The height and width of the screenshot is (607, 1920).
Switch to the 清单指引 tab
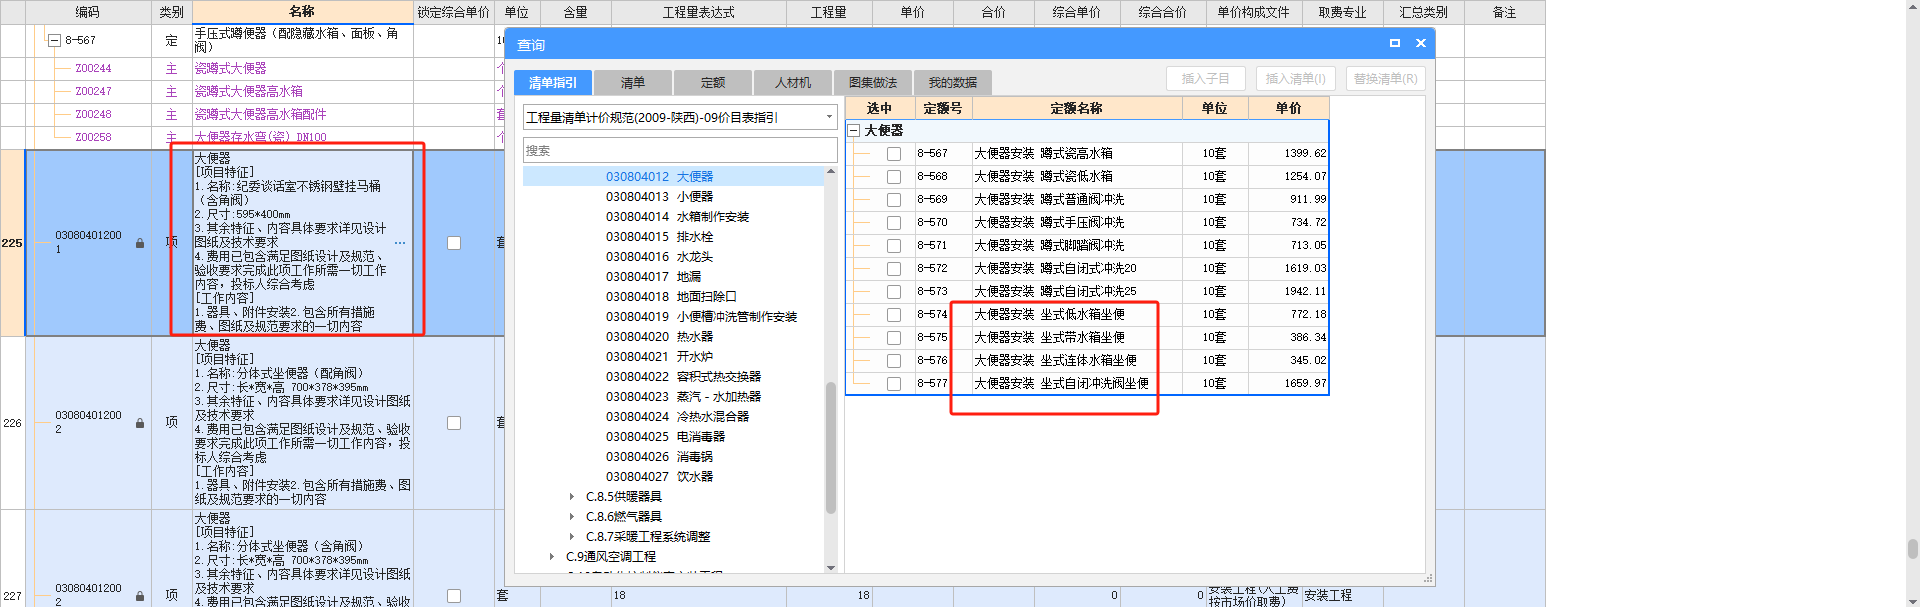[553, 83]
